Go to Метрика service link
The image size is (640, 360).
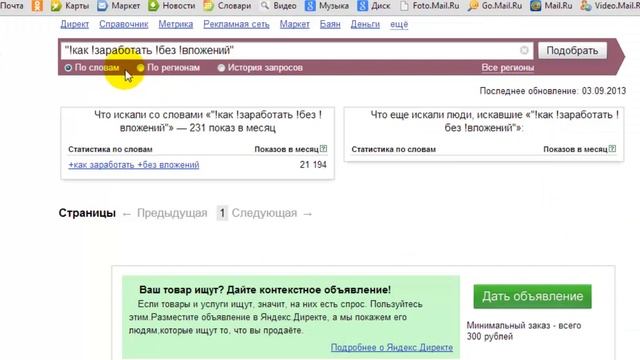coord(176,24)
